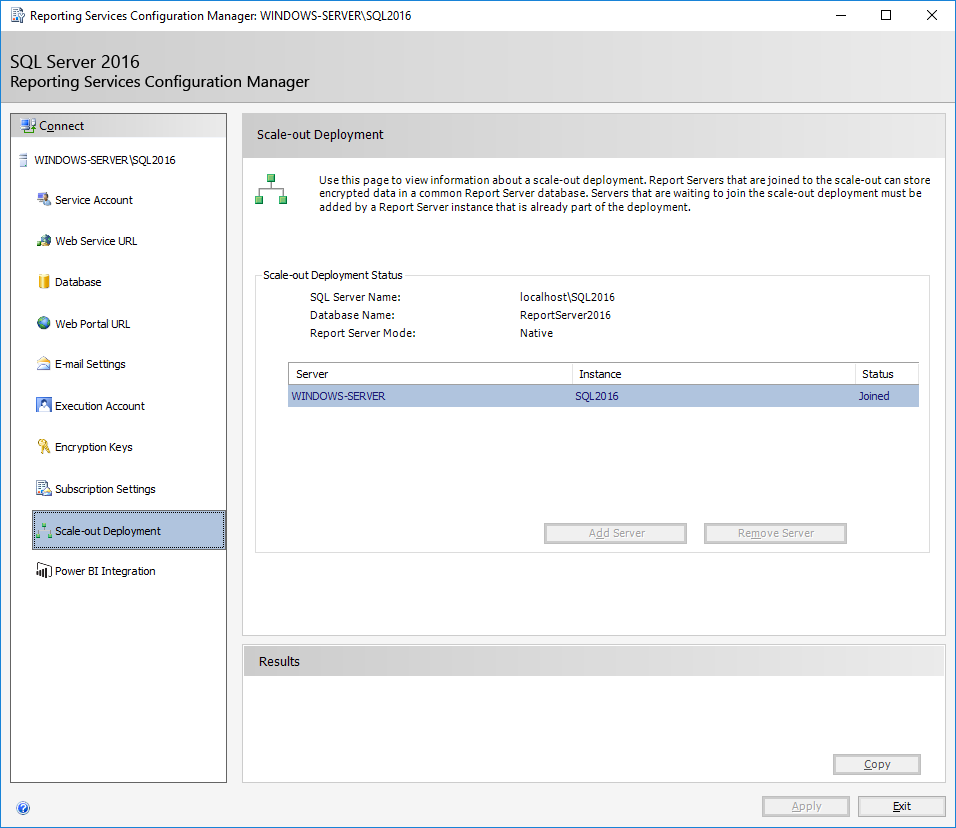Click the Database cylinder icon
This screenshot has width=956, height=828.
point(44,282)
